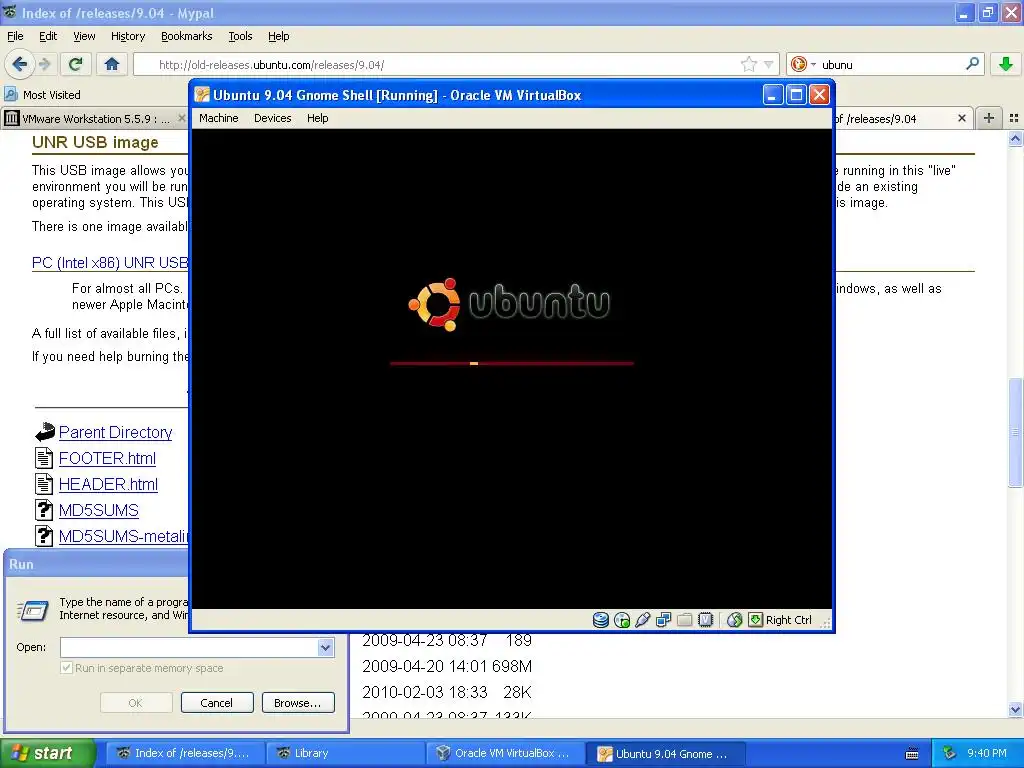Open Mypal Bookmarks menu
1024x768 pixels.
(x=187, y=36)
